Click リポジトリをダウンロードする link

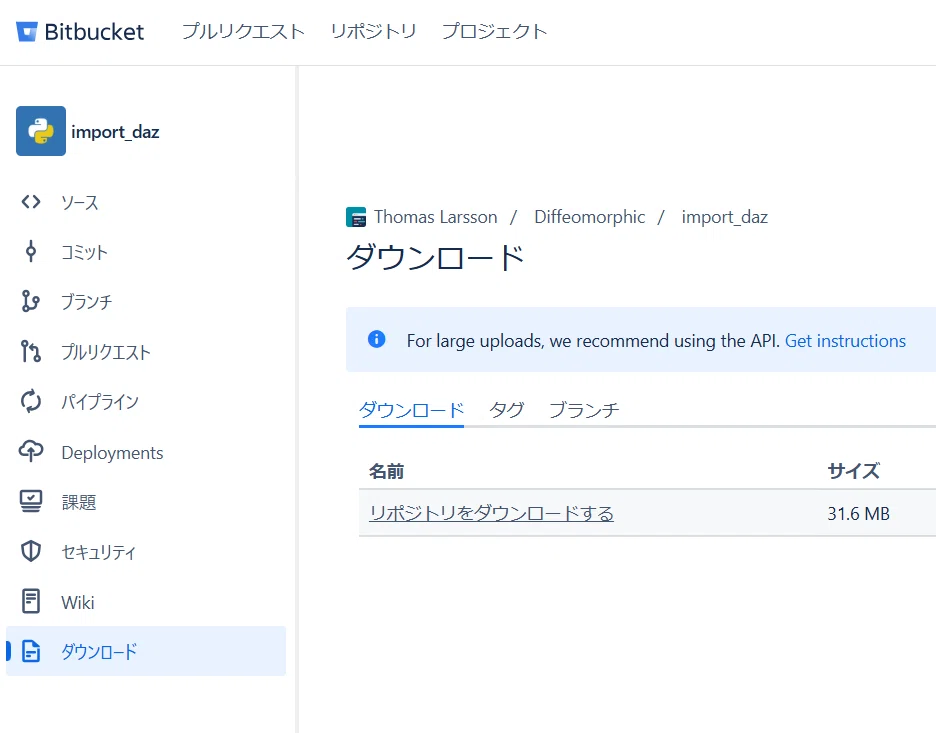click(x=491, y=513)
